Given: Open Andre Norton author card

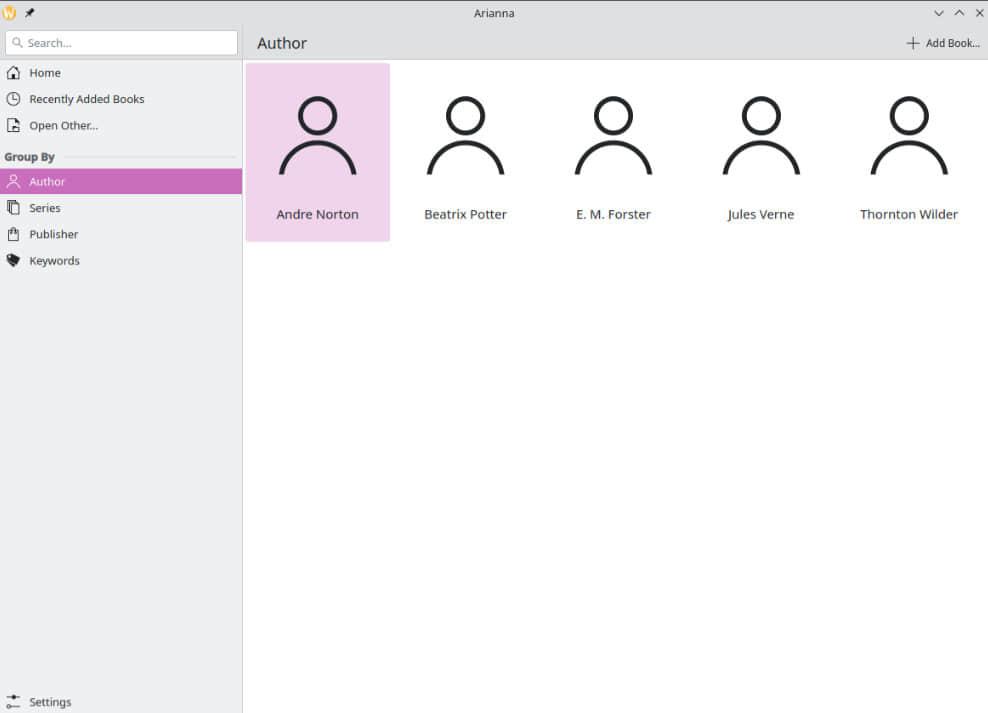Looking at the screenshot, I should pos(317,152).
